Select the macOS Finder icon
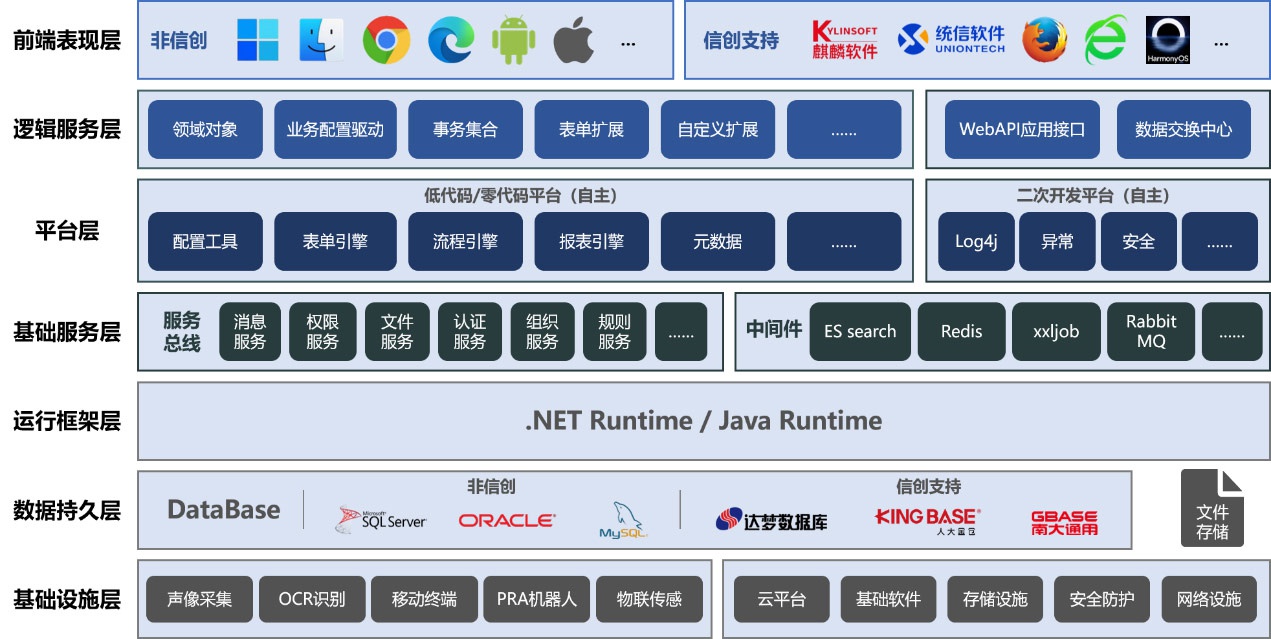 coord(322,40)
